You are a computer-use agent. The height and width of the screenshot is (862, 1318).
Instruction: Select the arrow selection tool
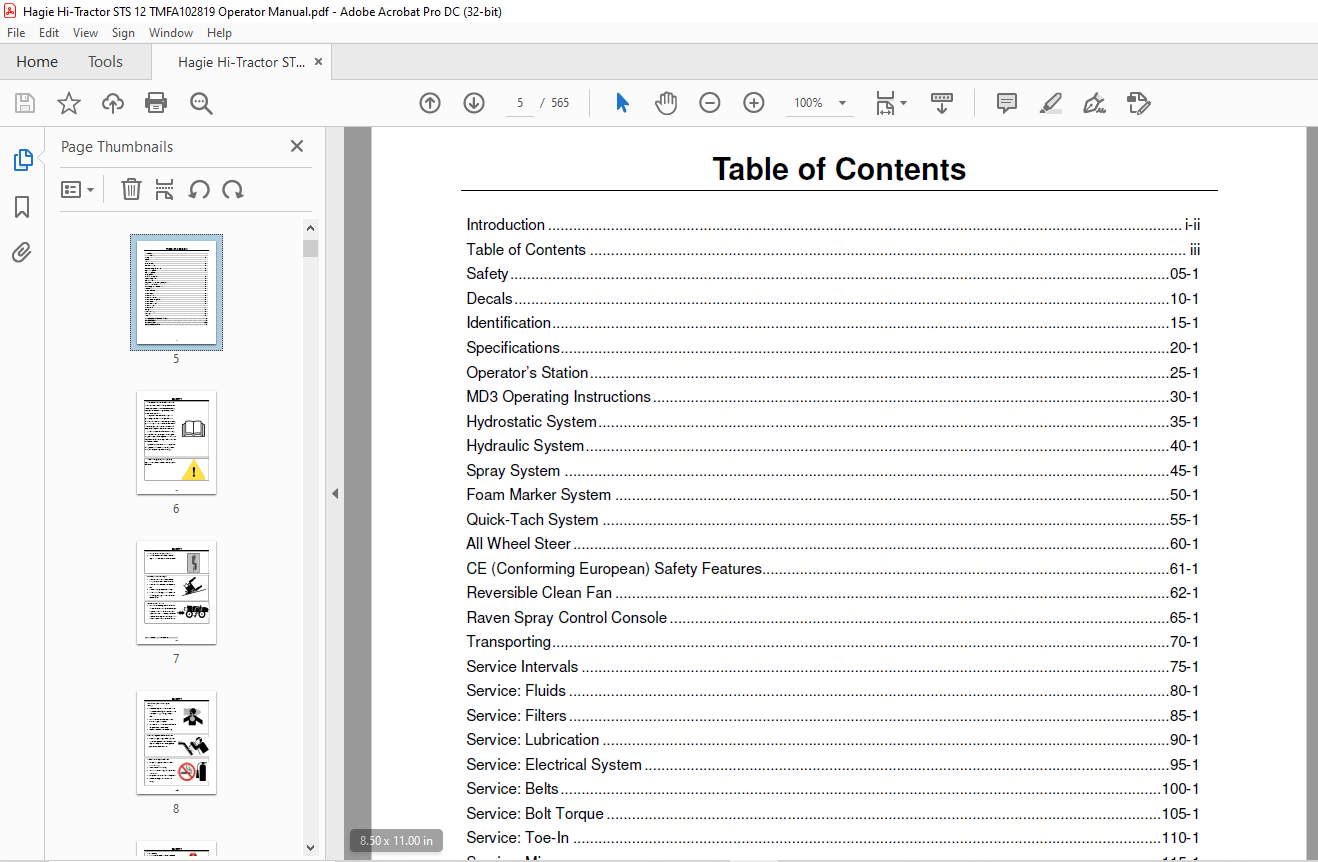(x=622, y=103)
